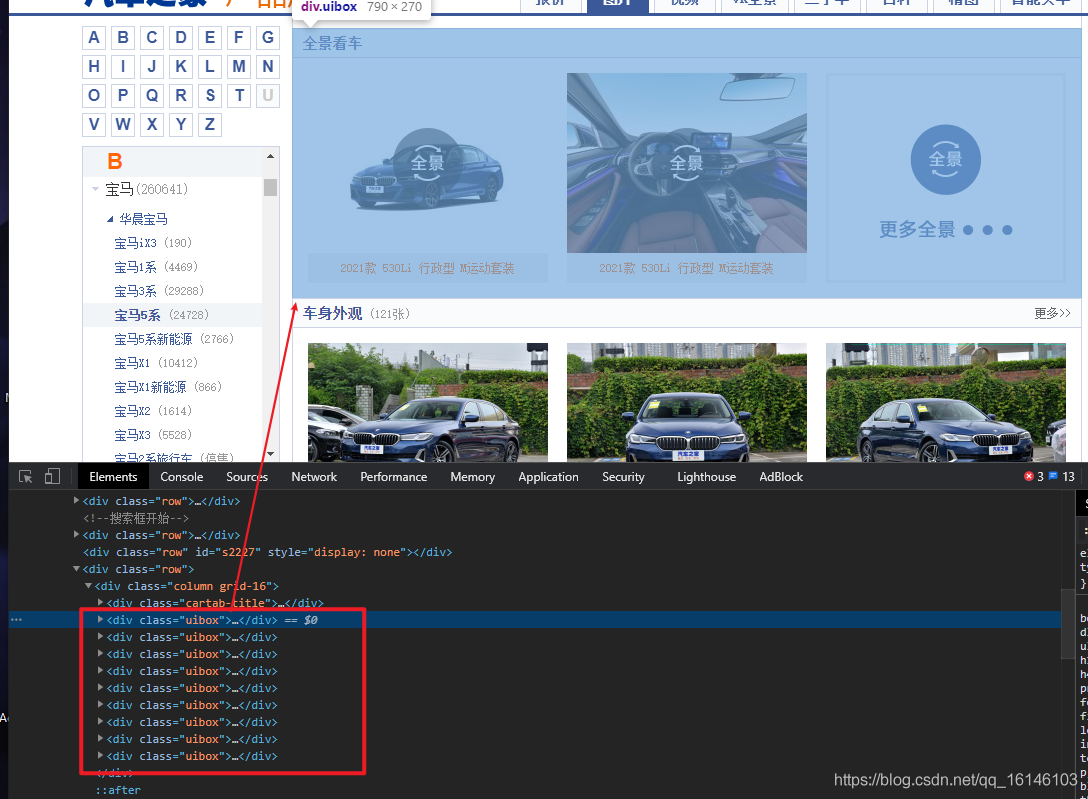The width and height of the screenshot is (1088, 799).
Task: Open the AdBlock tab
Action: click(781, 476)
